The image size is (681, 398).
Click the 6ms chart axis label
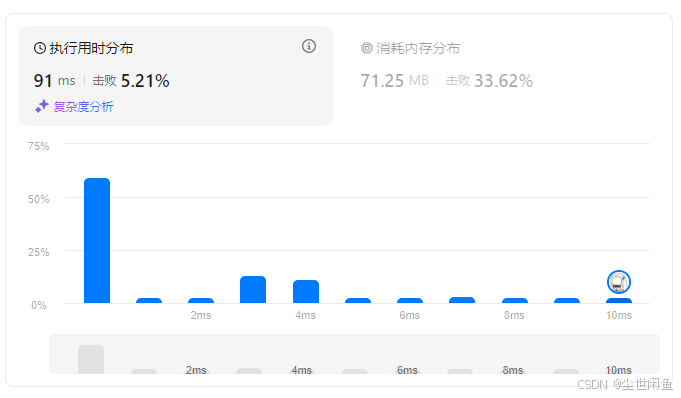tap(410, 315)
